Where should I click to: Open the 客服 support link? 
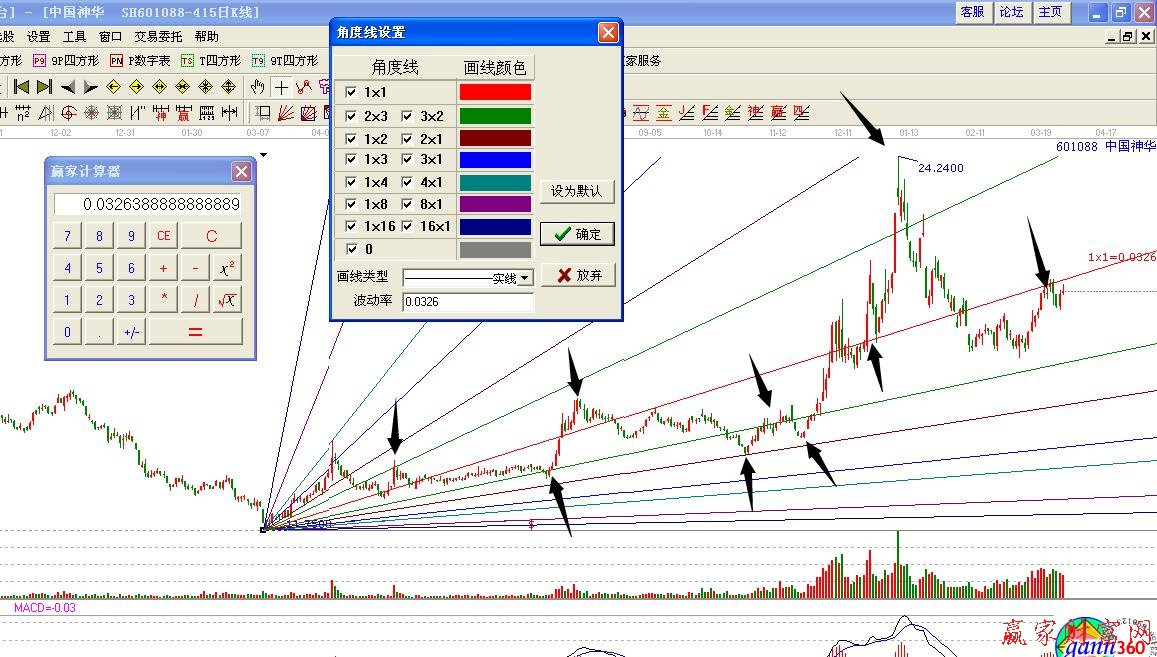(973, 12)
